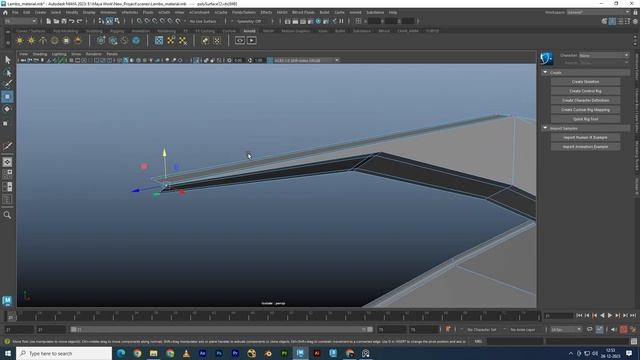Click the Maya M icon below toolbox
This screenshot has width=640, height=360.
tap(7, 301)
